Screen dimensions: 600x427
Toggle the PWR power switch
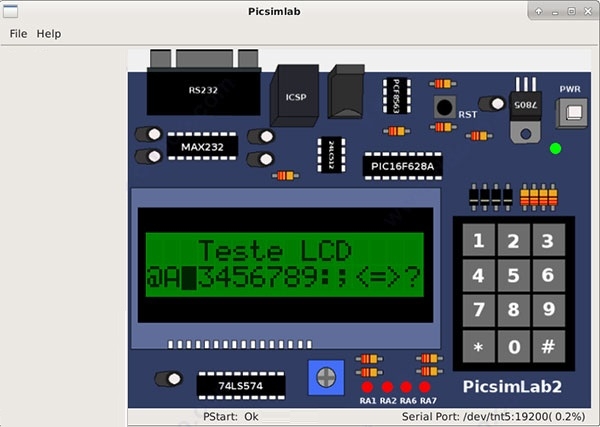click(572, 113)
